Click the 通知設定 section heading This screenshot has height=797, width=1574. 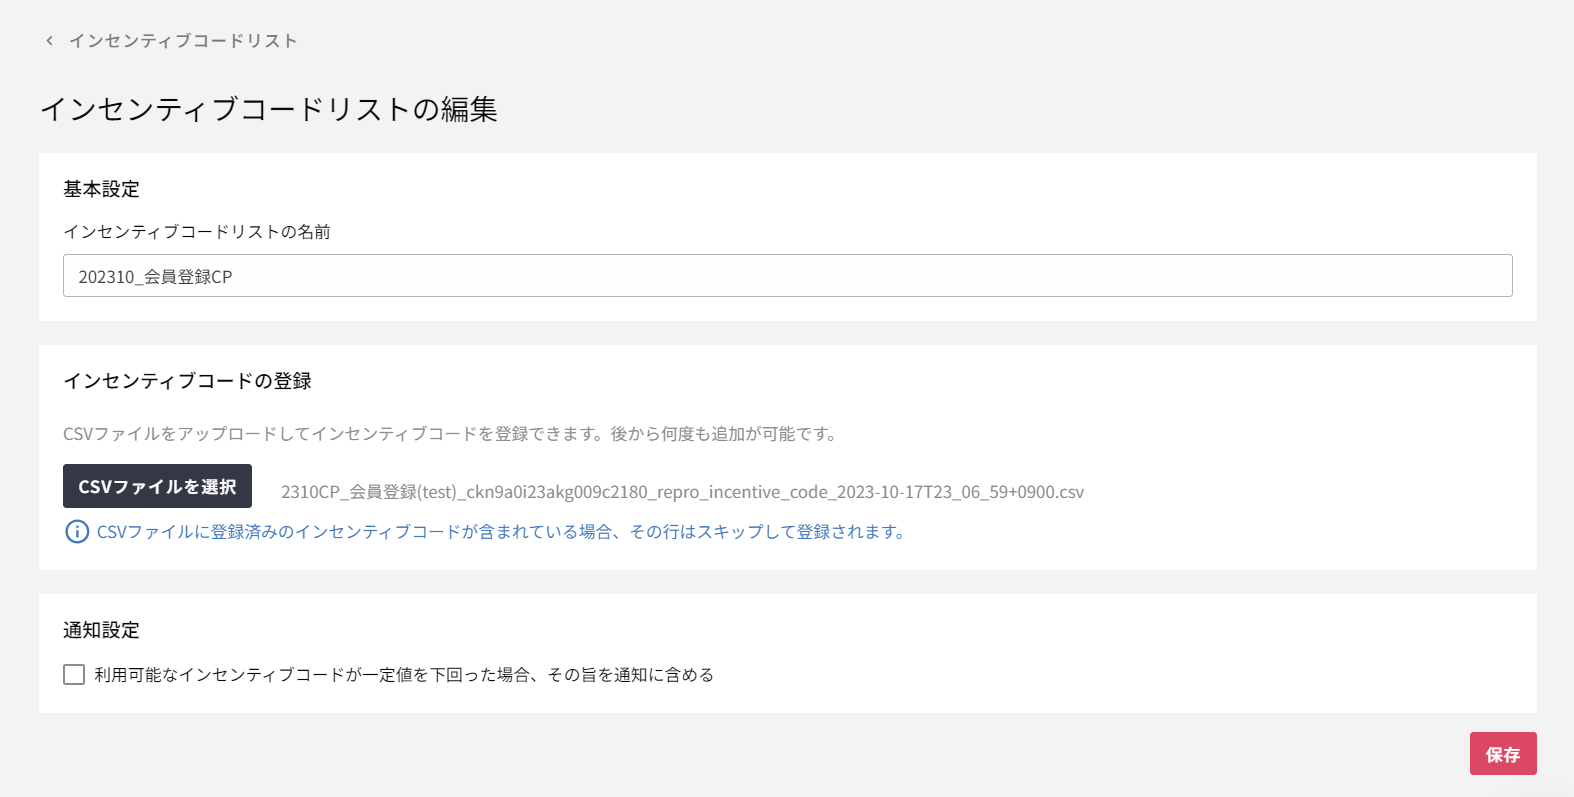click(x=101, y=630)
